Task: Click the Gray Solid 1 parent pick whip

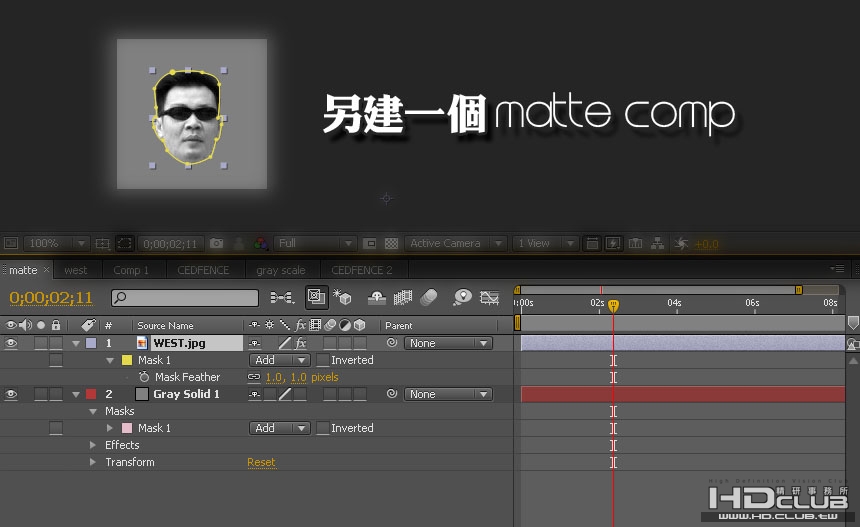Action: (392, 394)
